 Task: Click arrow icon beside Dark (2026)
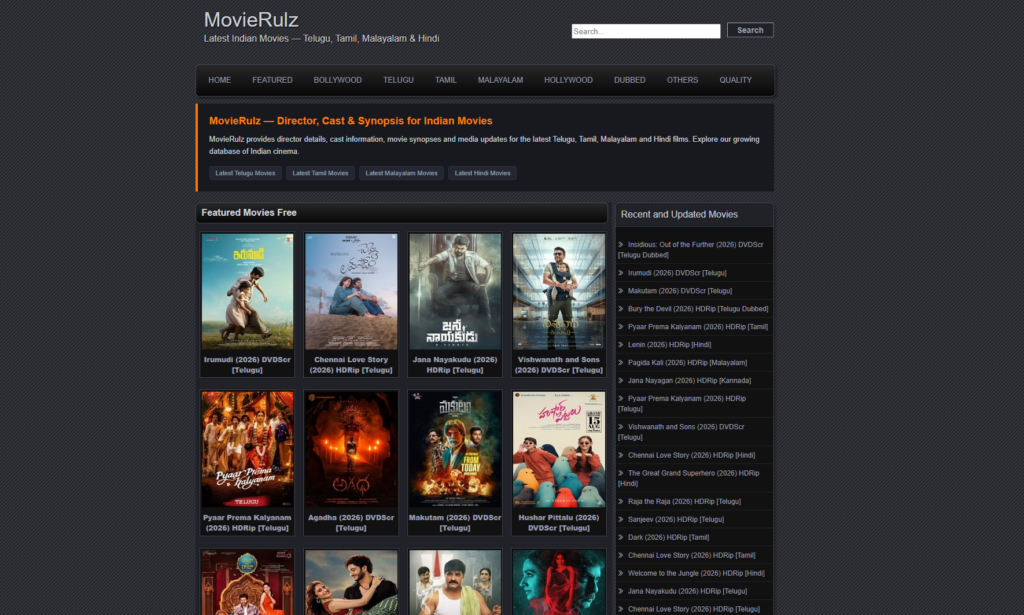pos(621,538)
